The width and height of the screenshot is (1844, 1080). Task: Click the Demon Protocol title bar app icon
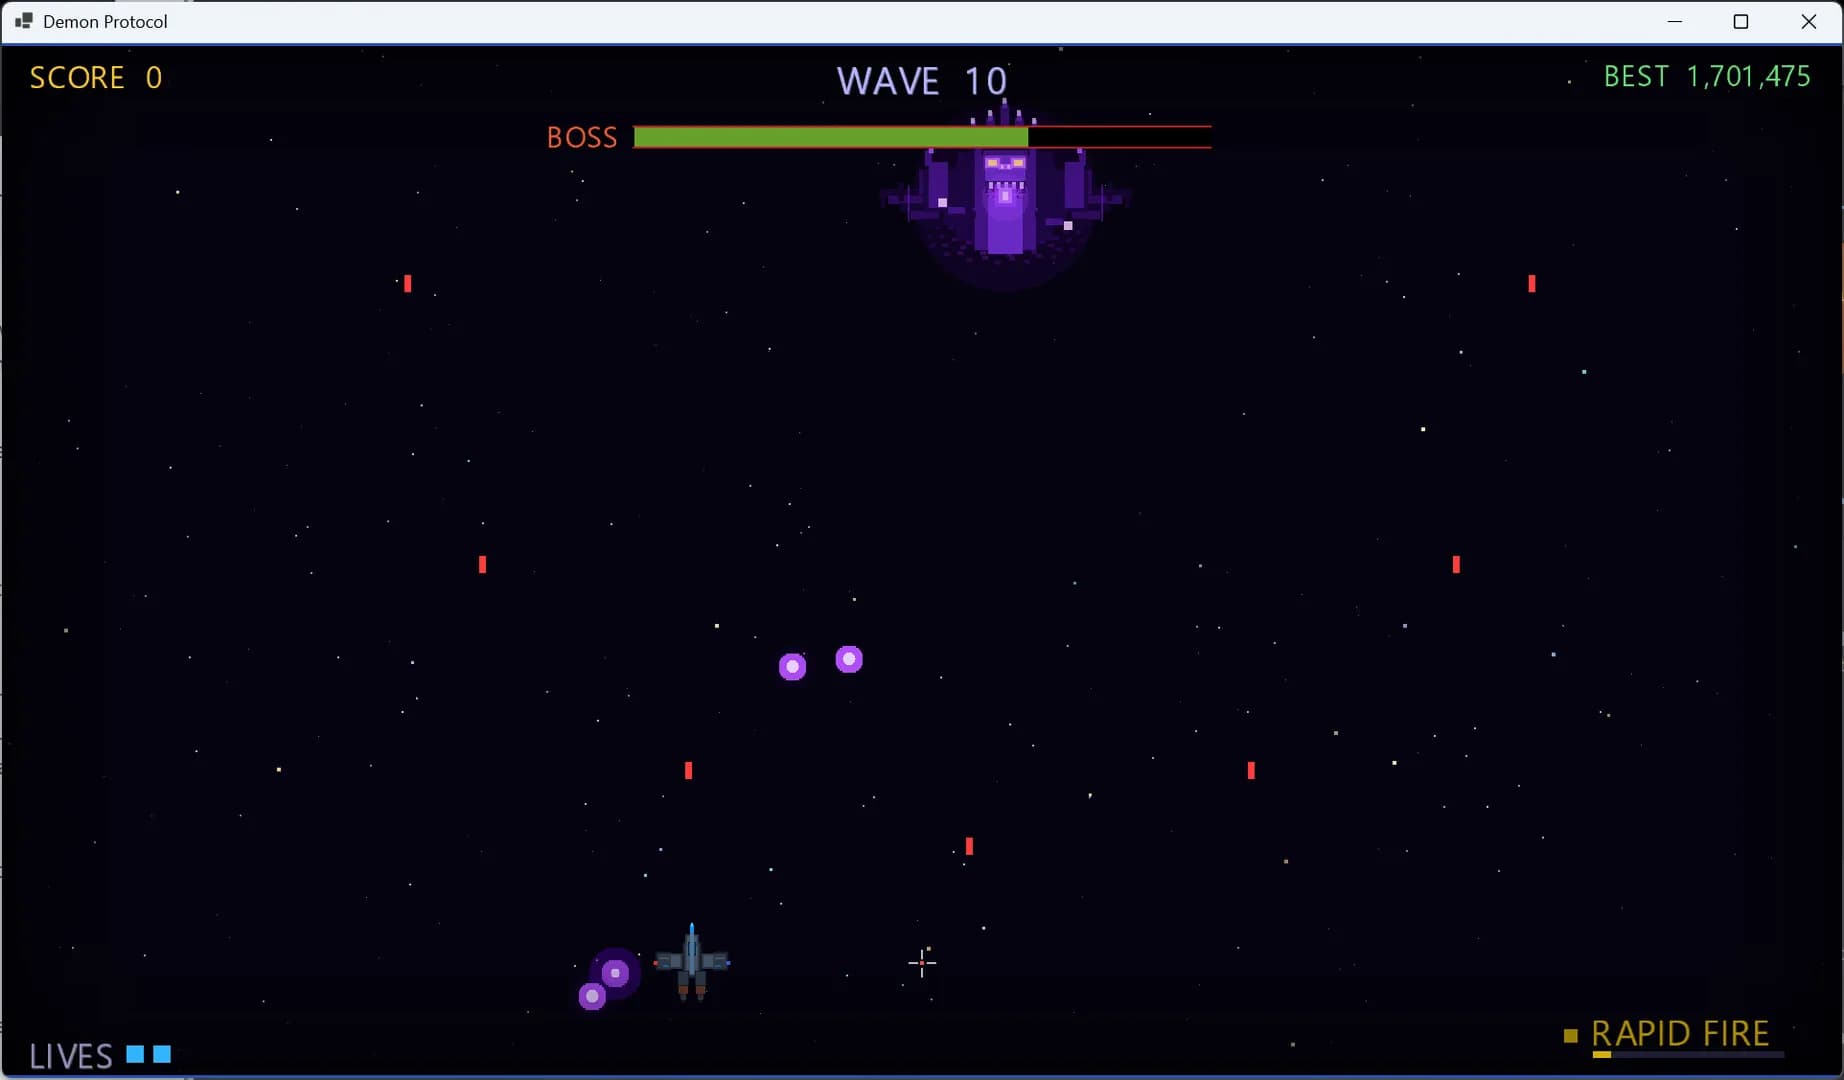click(24, 21)
